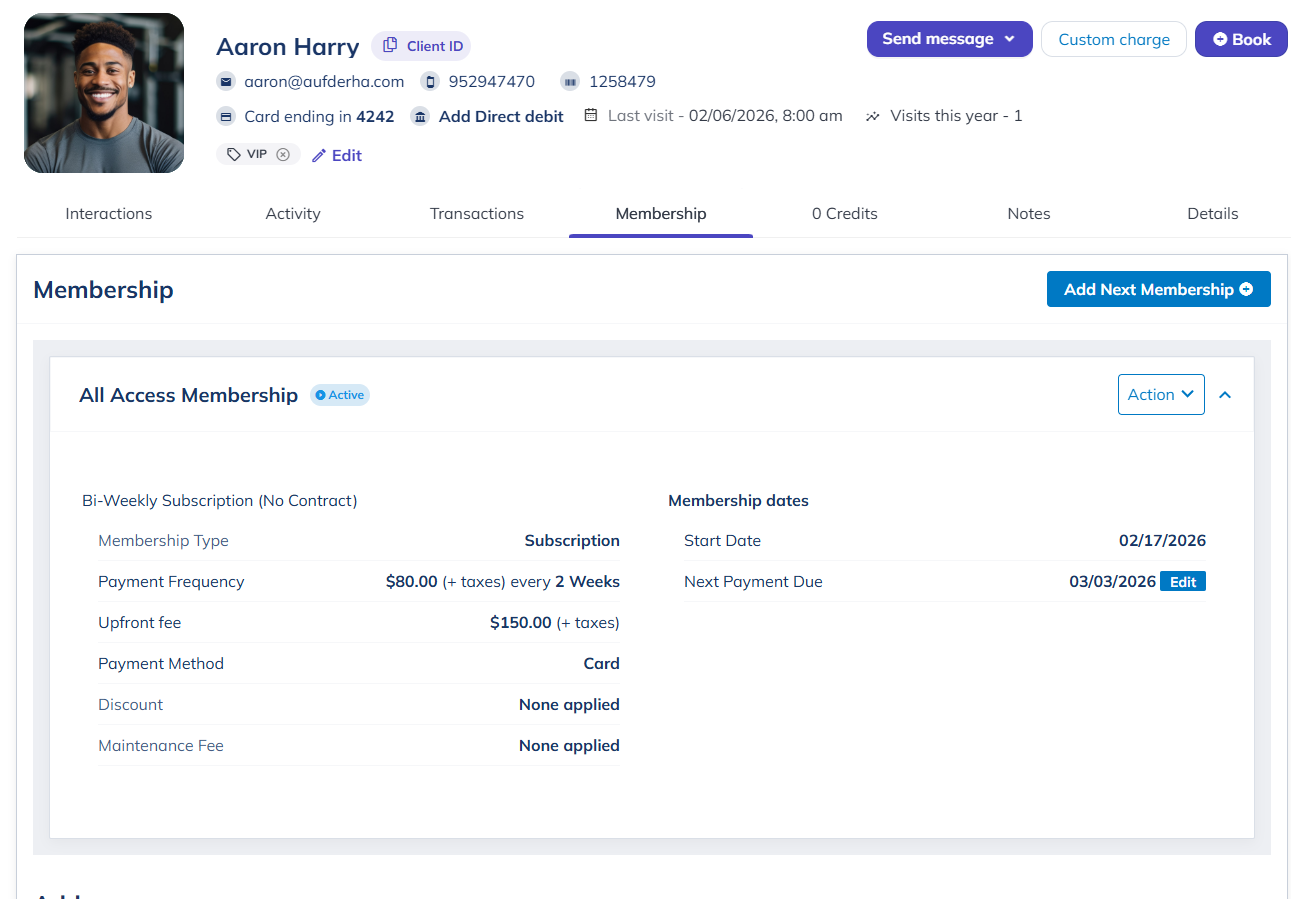The width and height of the screenshot is (1291, 899).
Task: Click the Visits this year - 1 text
Action: click(956, 116)
